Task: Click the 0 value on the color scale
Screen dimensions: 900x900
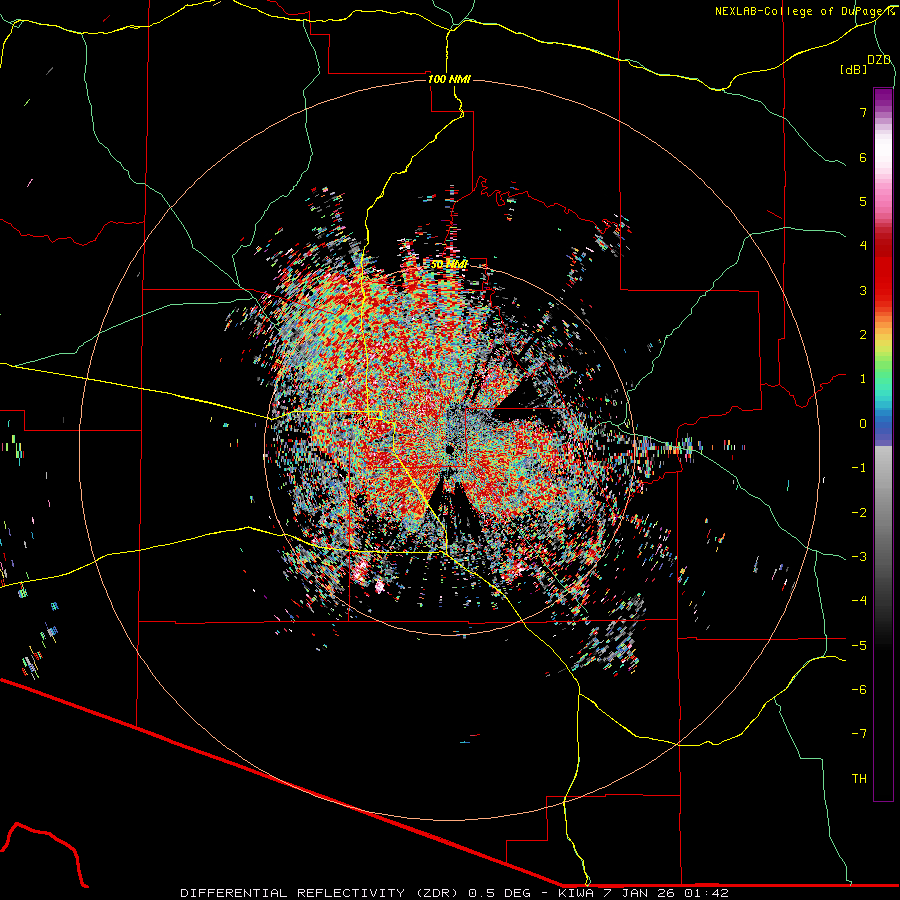Action: (863, 424)
